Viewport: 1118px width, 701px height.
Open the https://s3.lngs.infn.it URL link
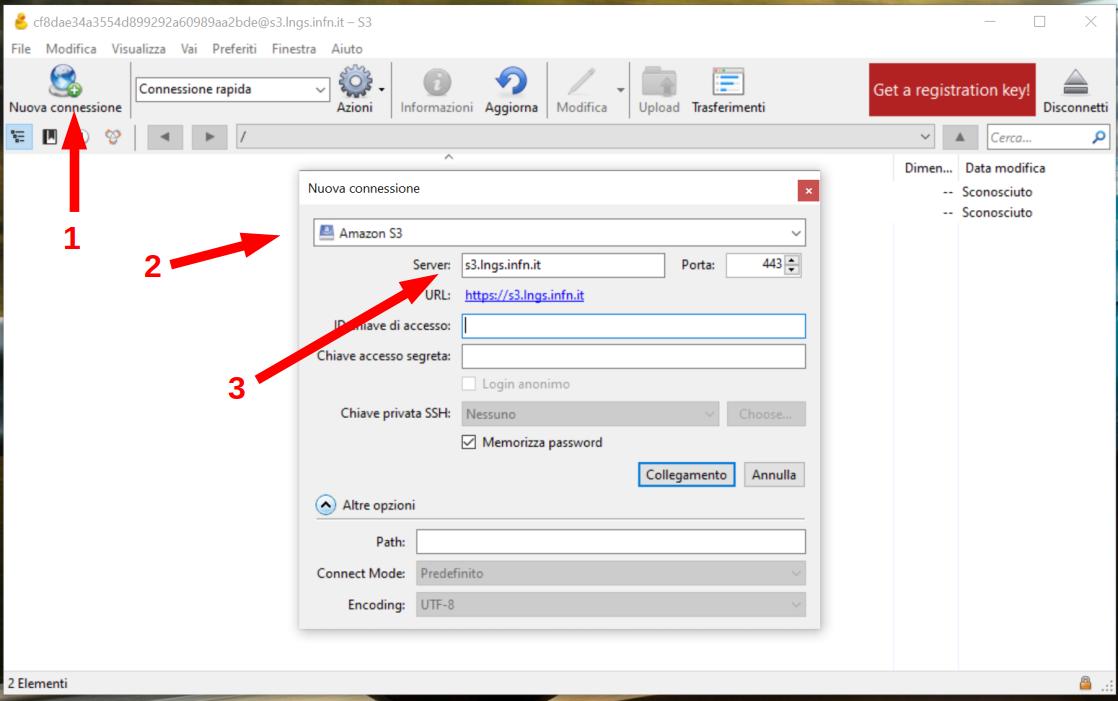point(525,295)
